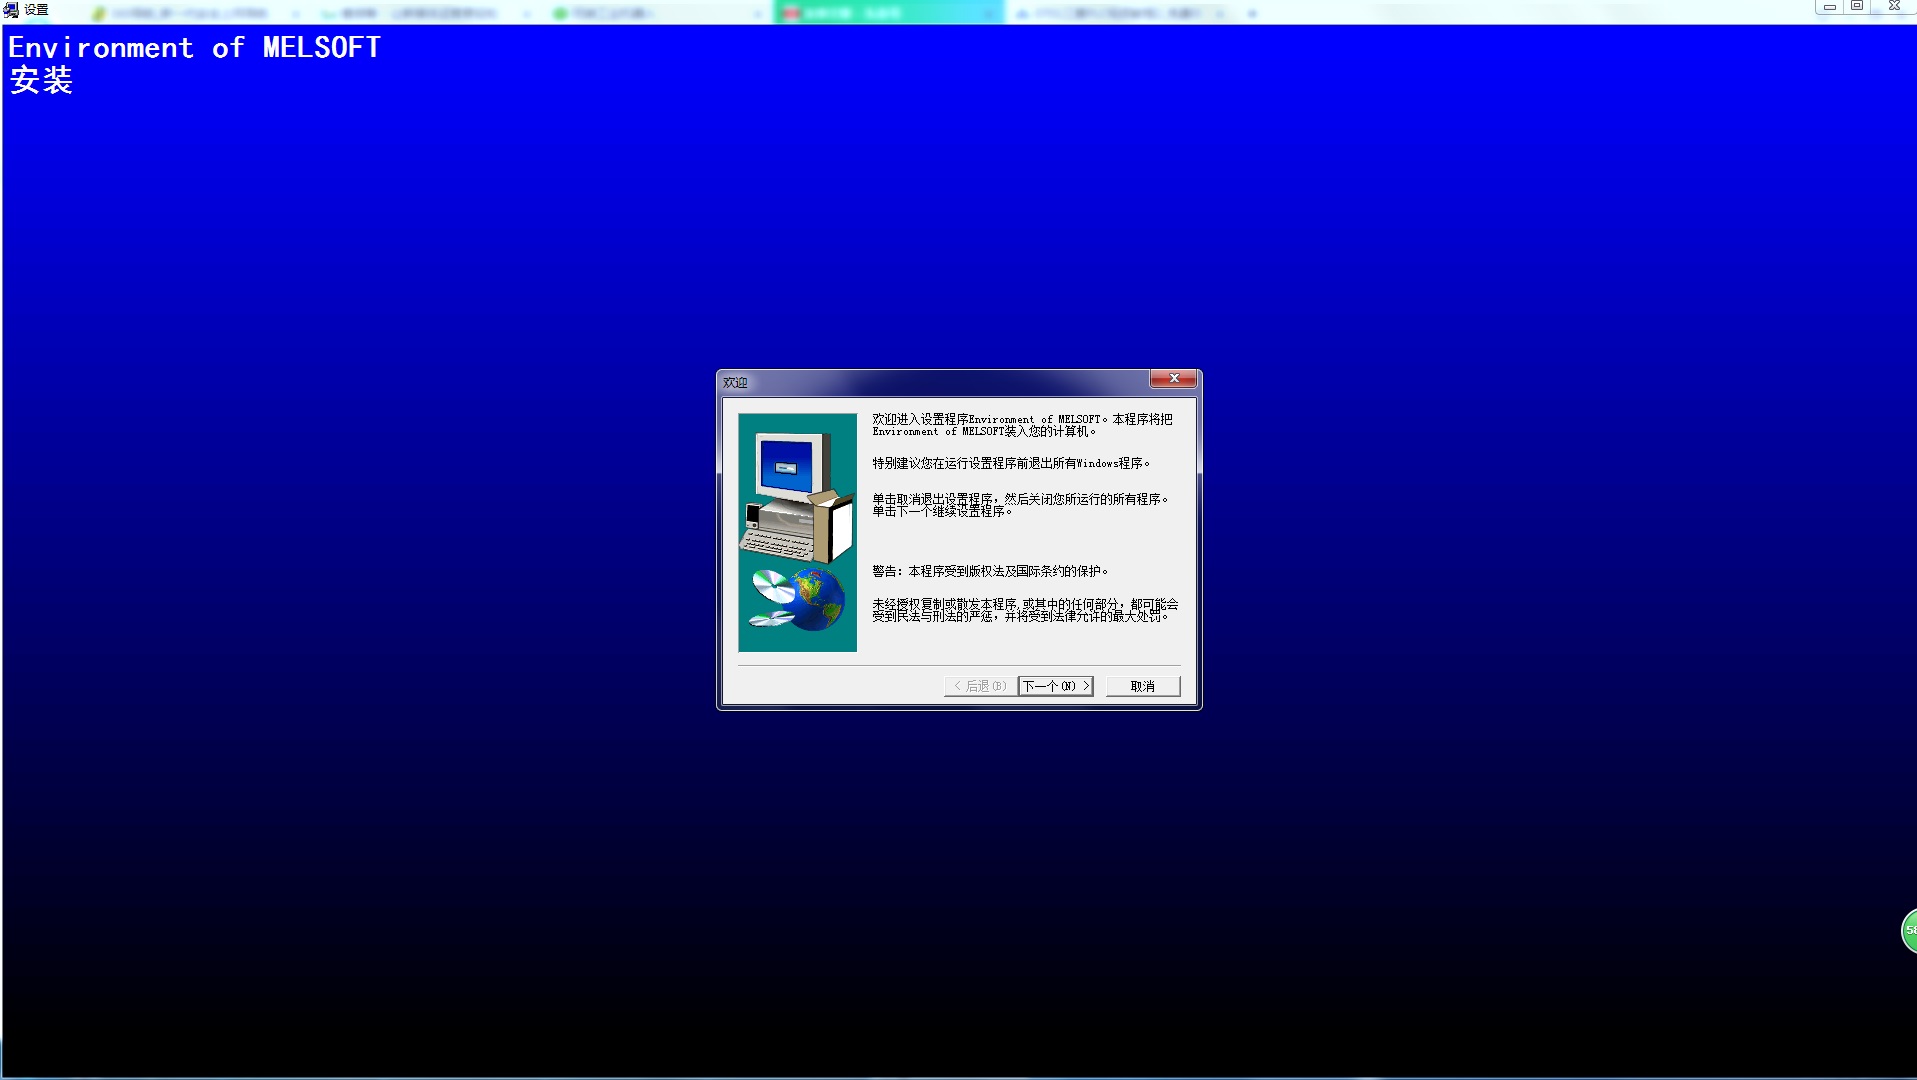Click the "设置" window title text
This screenshot has width=1917, height=1080.
click(x=36, y=10)
